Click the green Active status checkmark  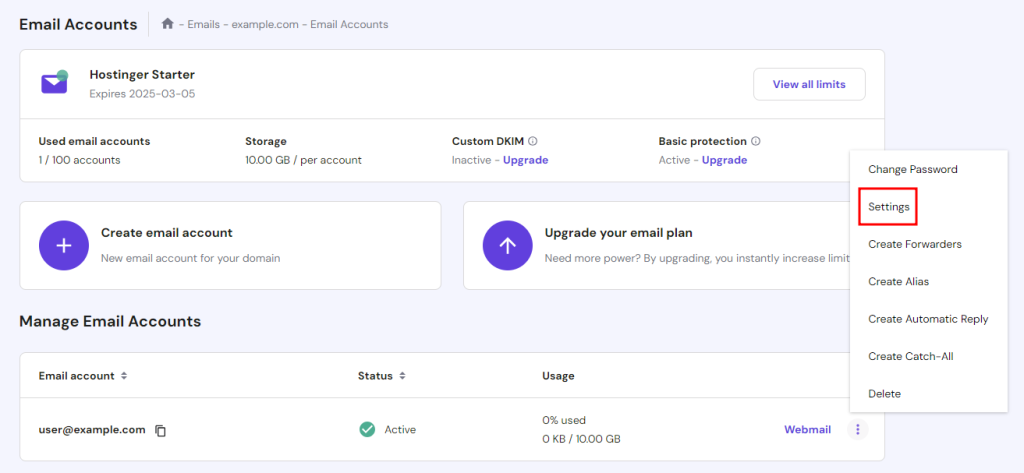[367, 429]
